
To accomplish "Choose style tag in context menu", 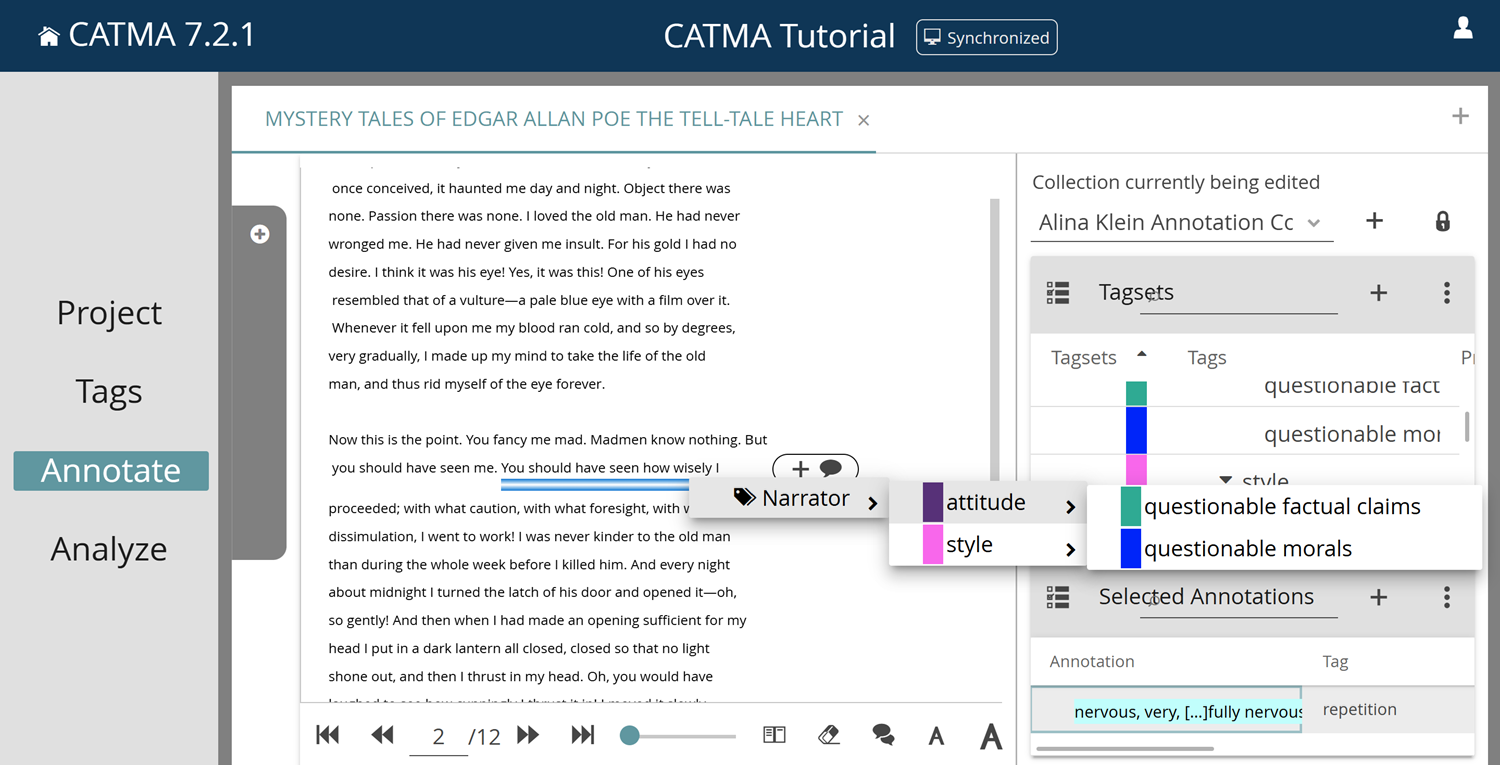I will pos(987,545).
